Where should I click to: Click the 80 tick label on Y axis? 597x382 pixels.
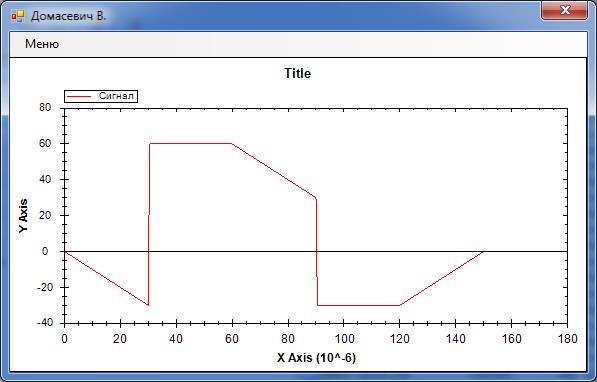click(45, 107)
